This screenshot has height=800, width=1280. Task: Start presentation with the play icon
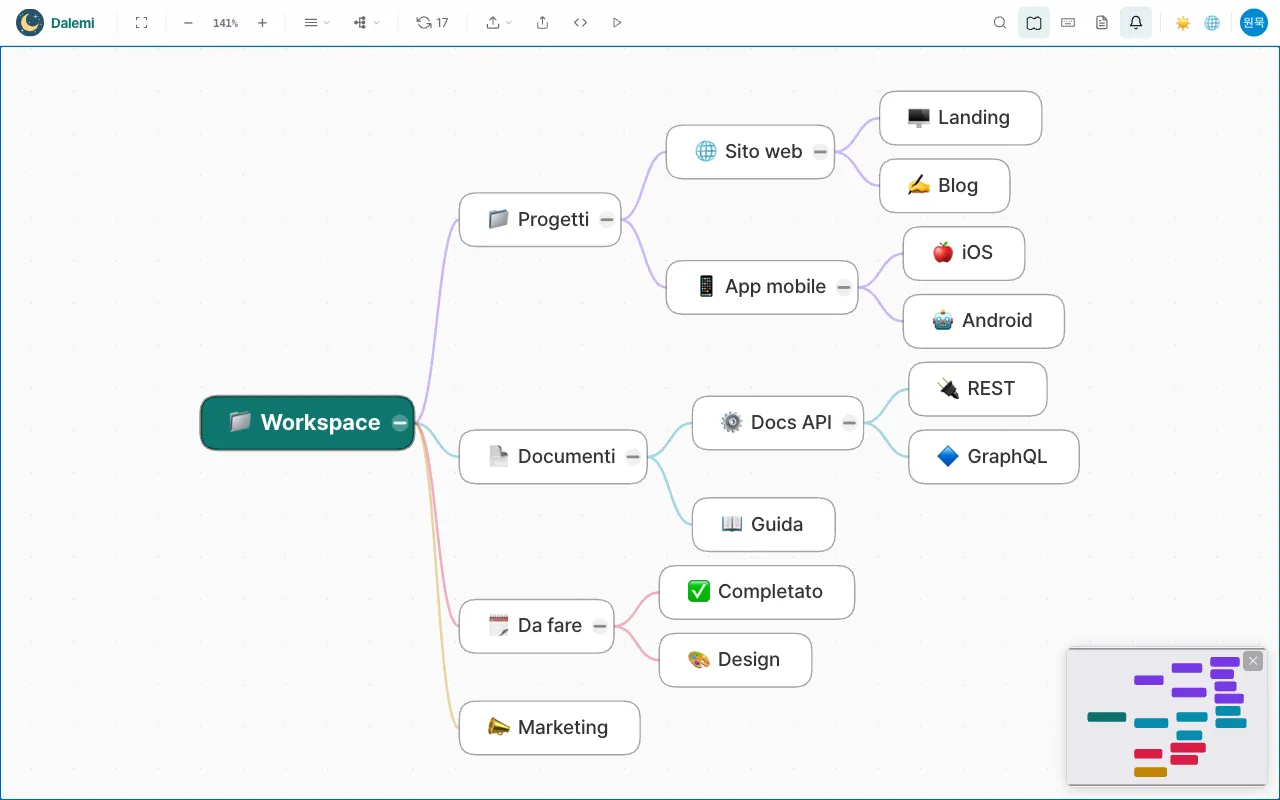point(617,22)
